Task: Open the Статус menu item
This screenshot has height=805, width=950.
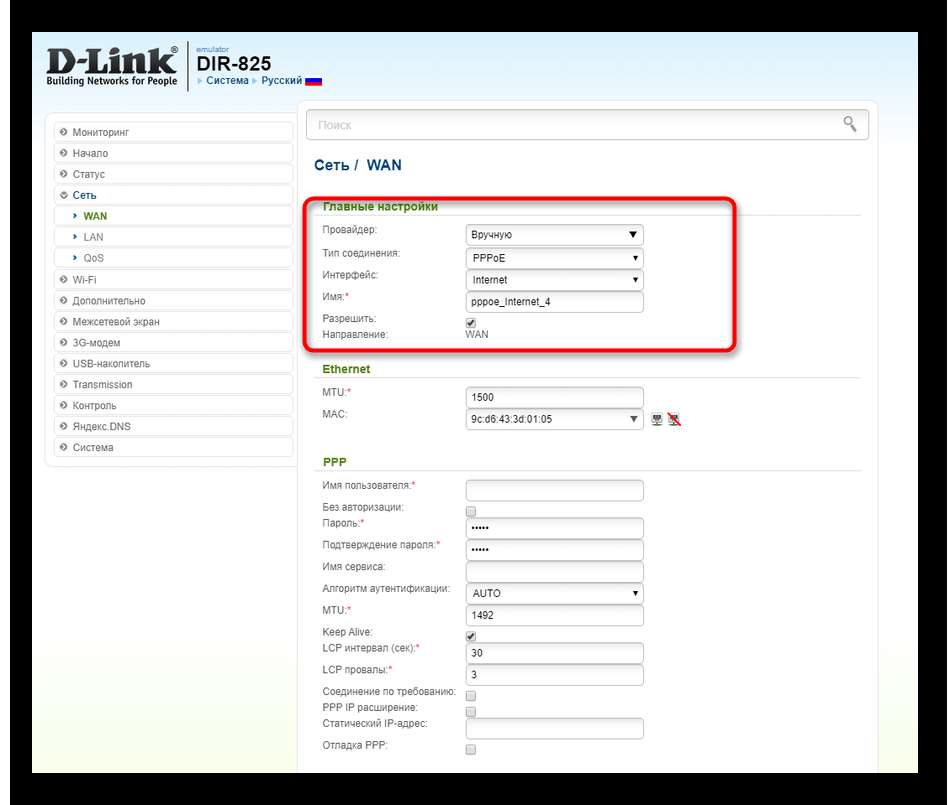Action: click(x=173, y=174)
